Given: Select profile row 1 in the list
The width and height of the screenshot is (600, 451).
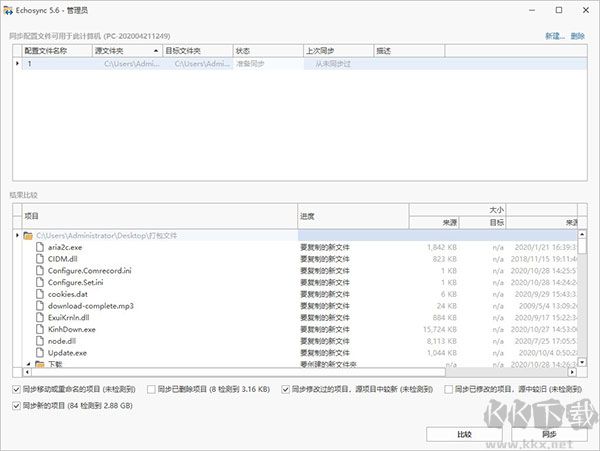Looking at the screenshot, I should [x=58, y=63].
